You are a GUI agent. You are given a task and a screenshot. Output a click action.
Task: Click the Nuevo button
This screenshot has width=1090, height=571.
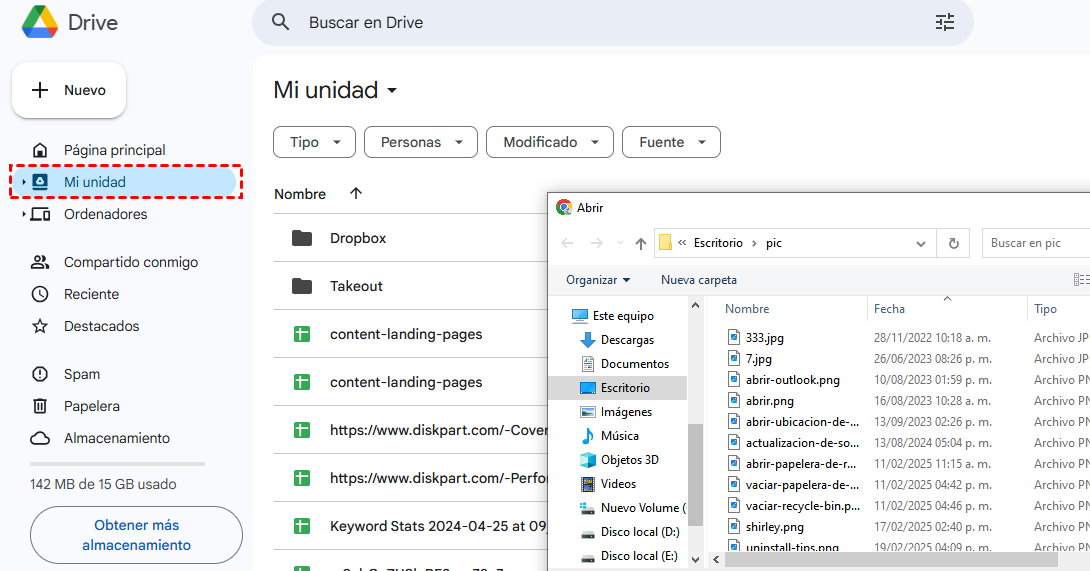point(69,90)
